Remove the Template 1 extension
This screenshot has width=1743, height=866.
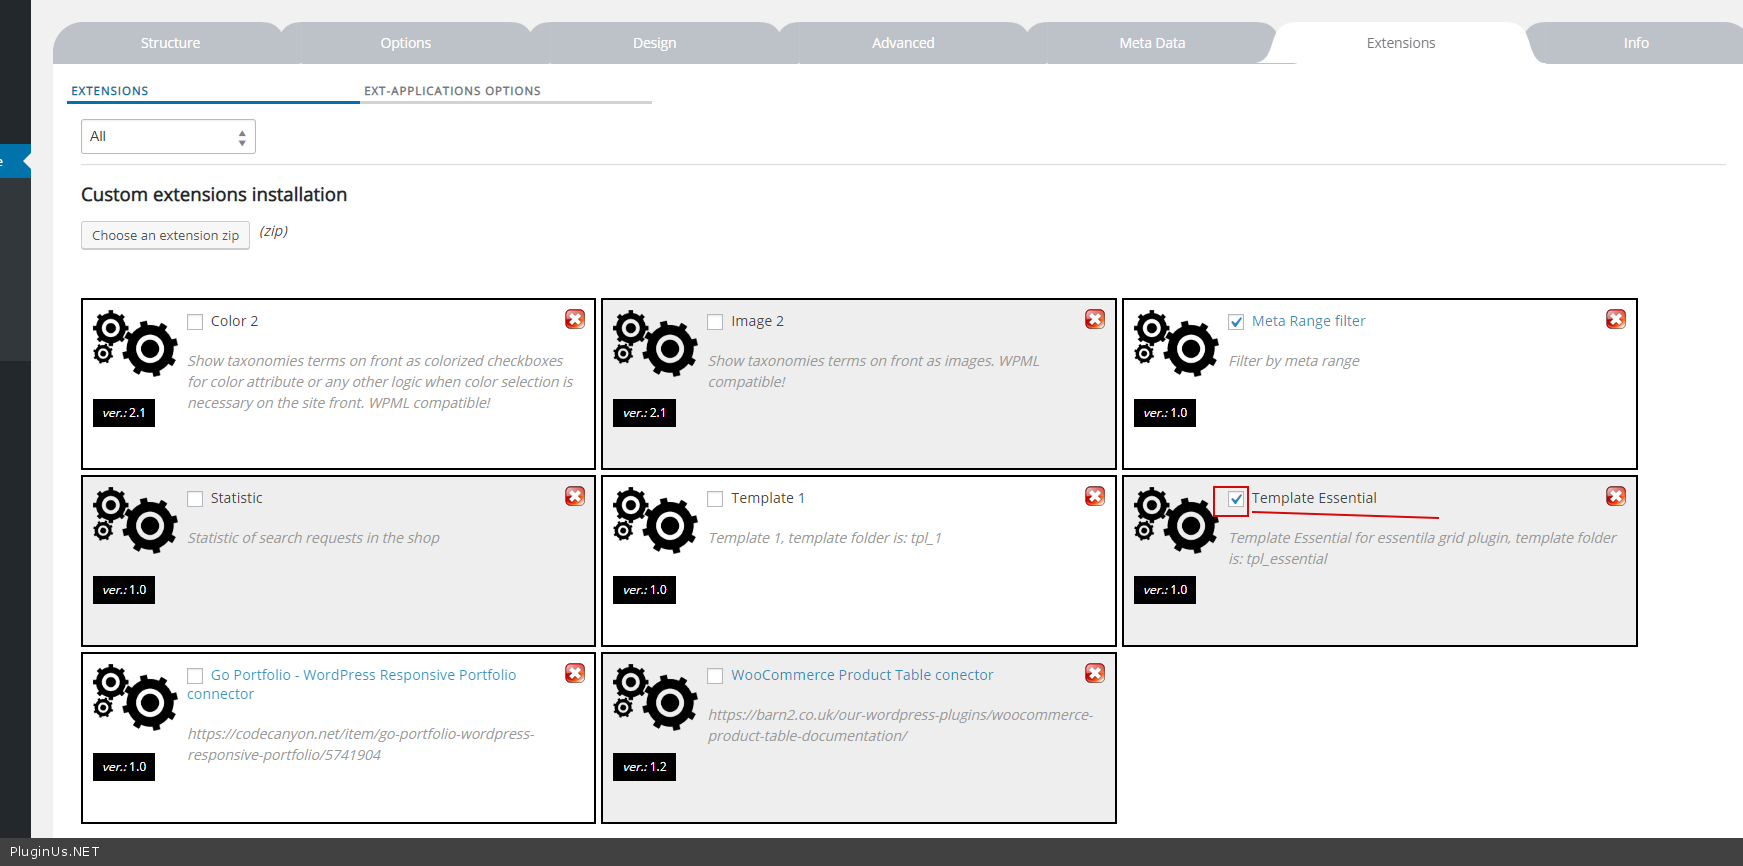point(1095,496)
